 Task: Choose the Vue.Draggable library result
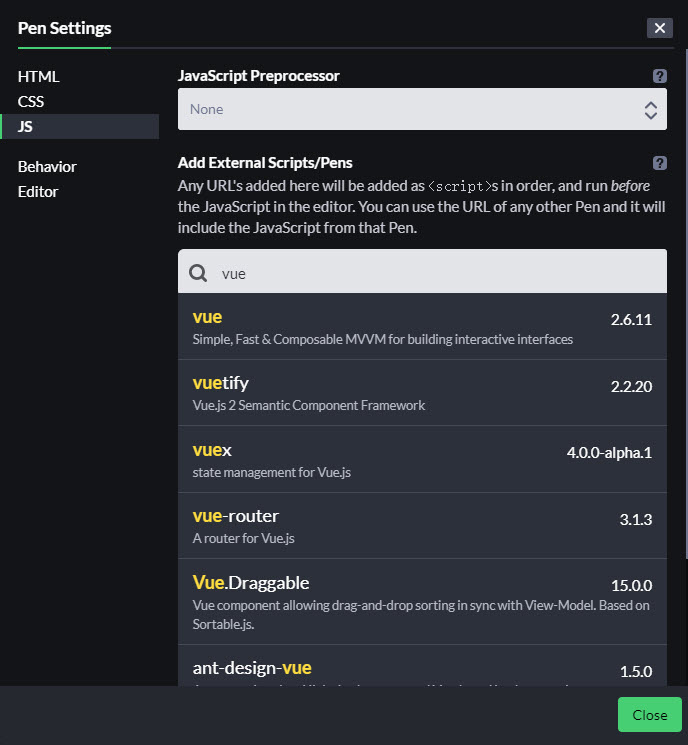[422, 600]
